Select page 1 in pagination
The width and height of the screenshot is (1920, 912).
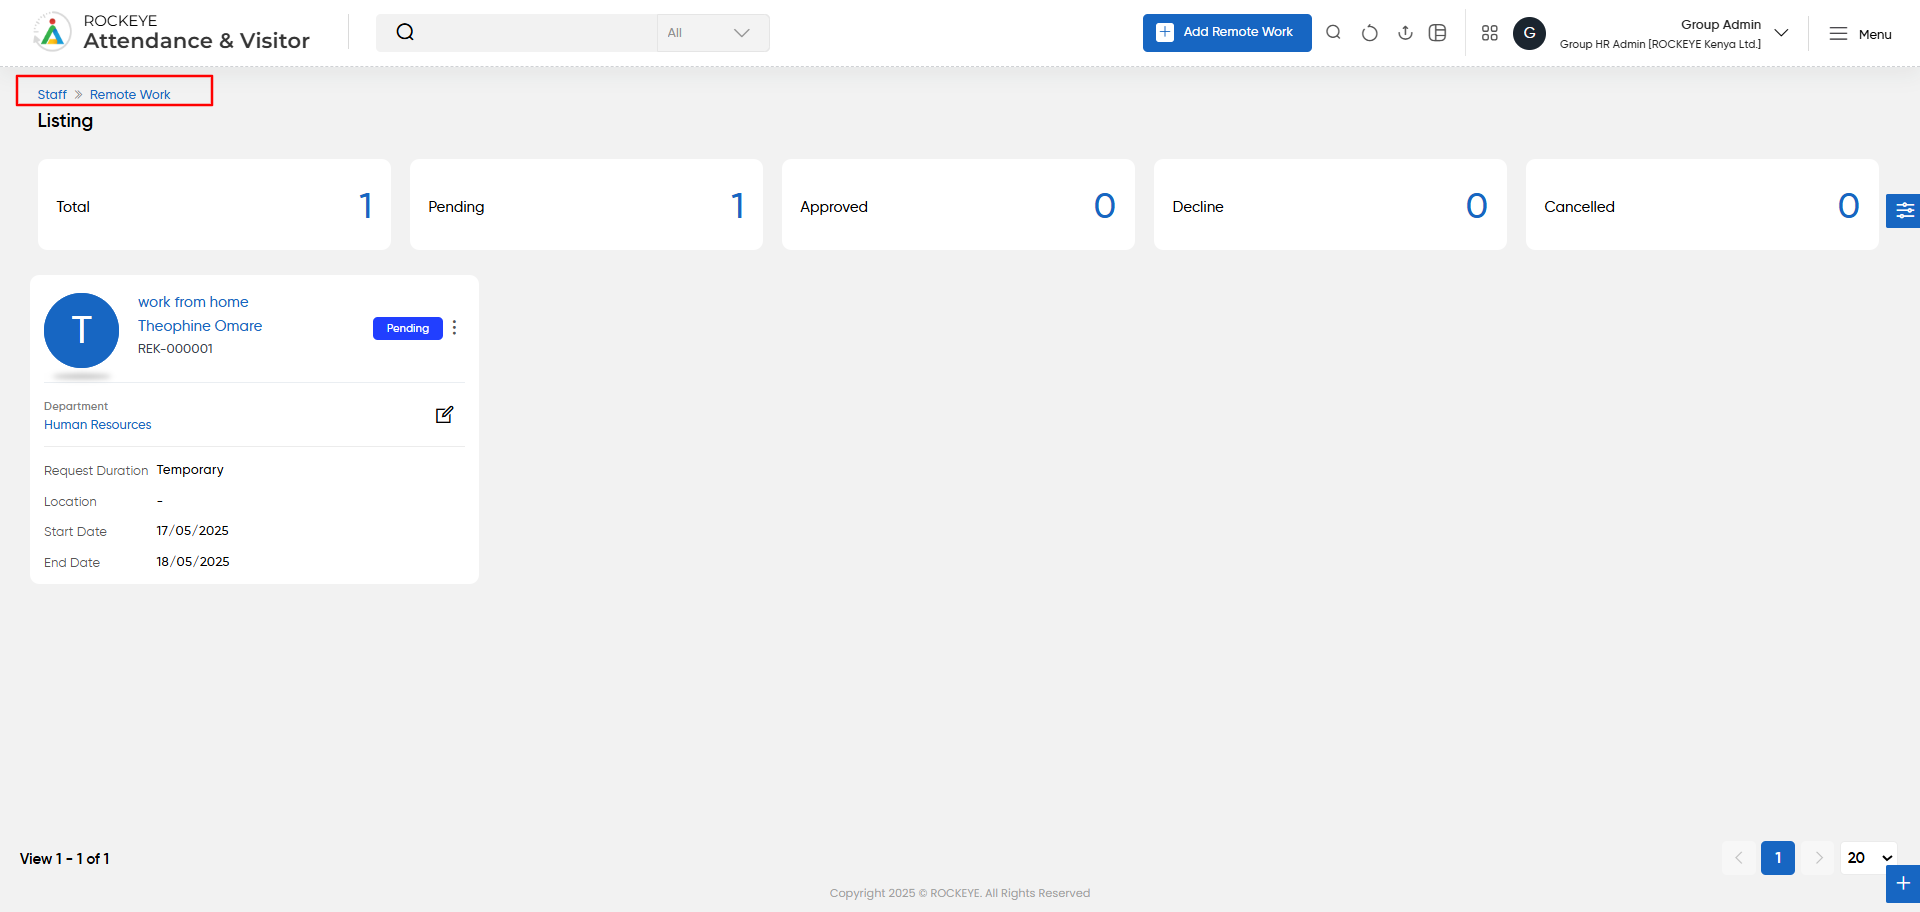tap(1778, 858)
